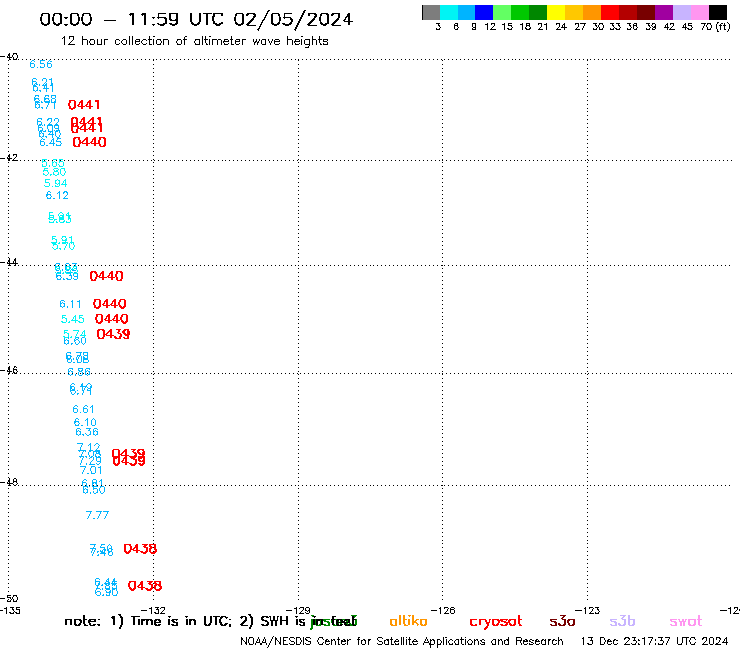Select the wave height value 7.01

tap(91, 471)
